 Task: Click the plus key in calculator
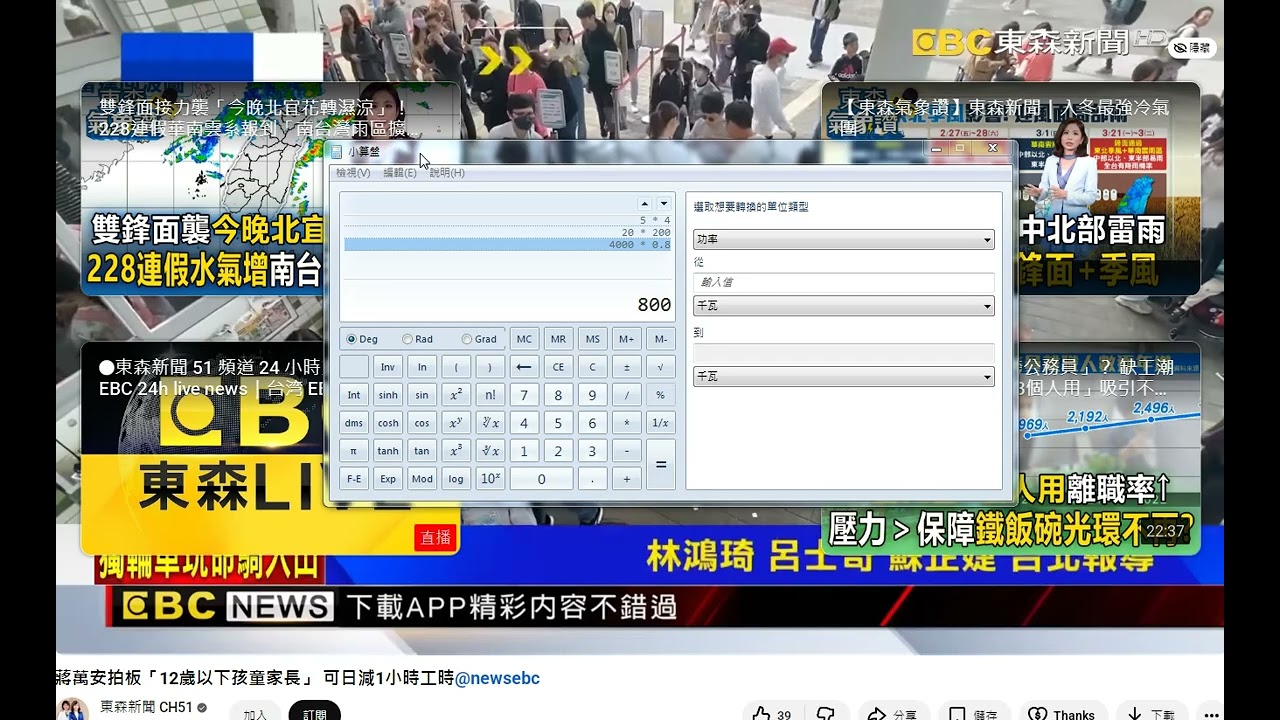tap(627, 479)
